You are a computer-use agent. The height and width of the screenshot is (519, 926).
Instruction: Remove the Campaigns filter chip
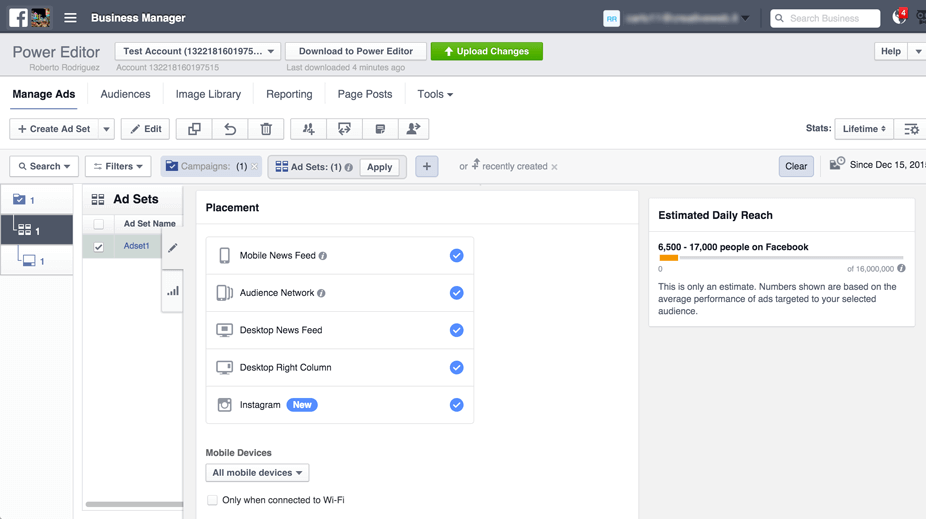point(255,167)
